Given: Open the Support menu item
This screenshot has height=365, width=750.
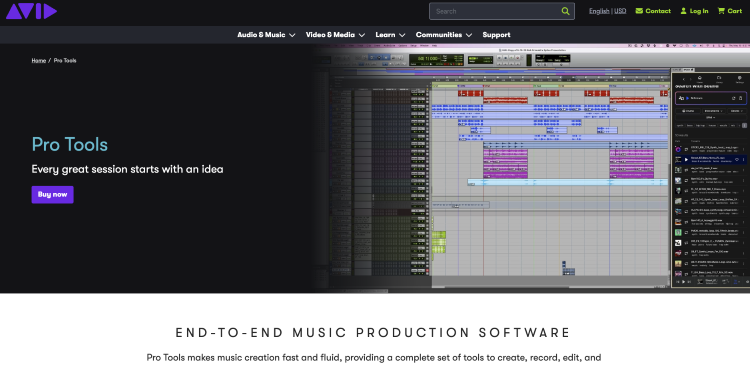Looking at the screenshot, I should coord(496,35).
